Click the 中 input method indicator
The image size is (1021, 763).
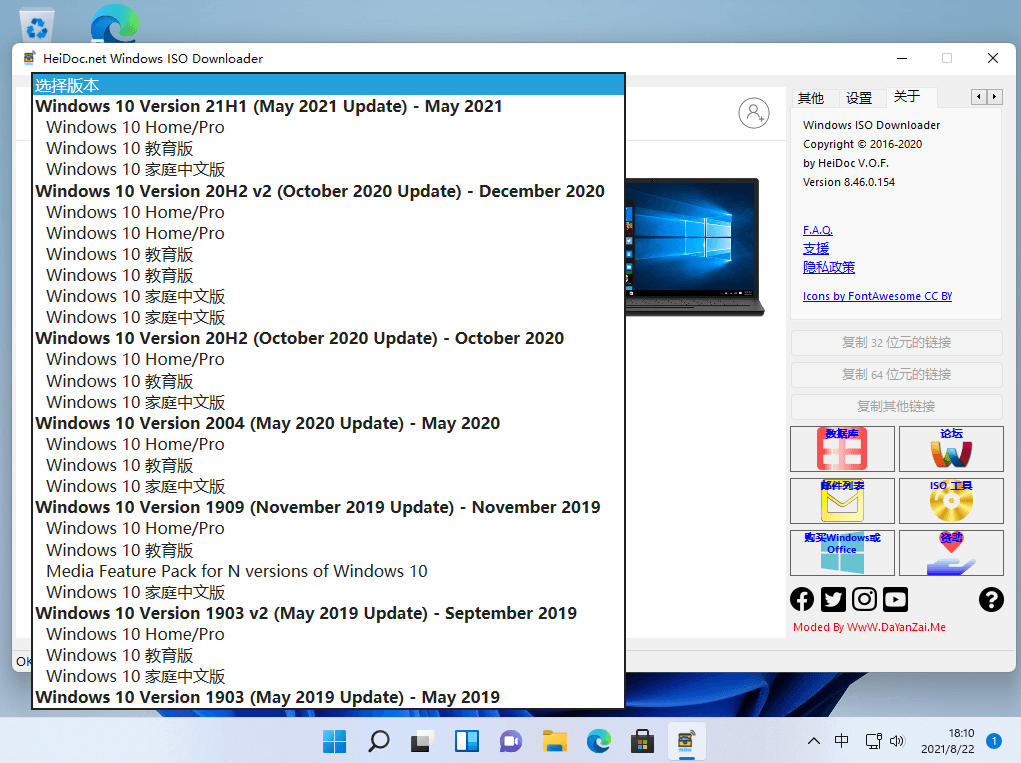pyautogui.click(x=841, y=741)
